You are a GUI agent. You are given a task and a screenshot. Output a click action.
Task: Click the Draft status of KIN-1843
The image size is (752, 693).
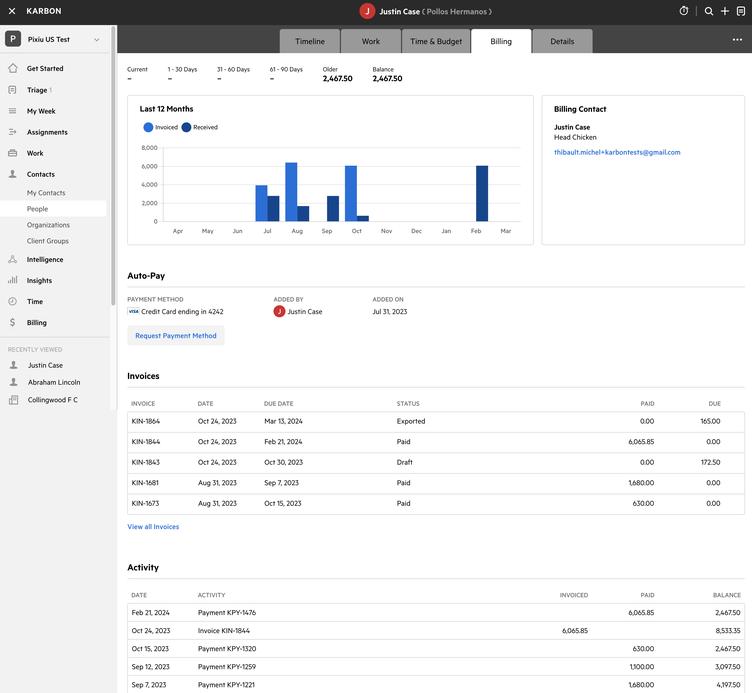tap(404, 462)
